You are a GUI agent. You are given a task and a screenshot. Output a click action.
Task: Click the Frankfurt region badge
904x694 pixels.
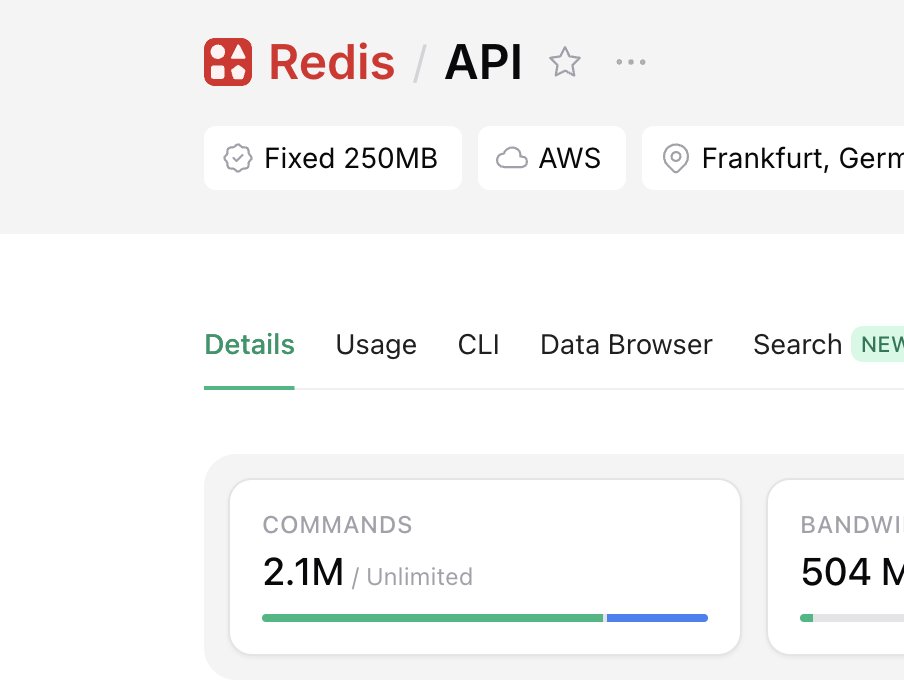pos(773,158)
